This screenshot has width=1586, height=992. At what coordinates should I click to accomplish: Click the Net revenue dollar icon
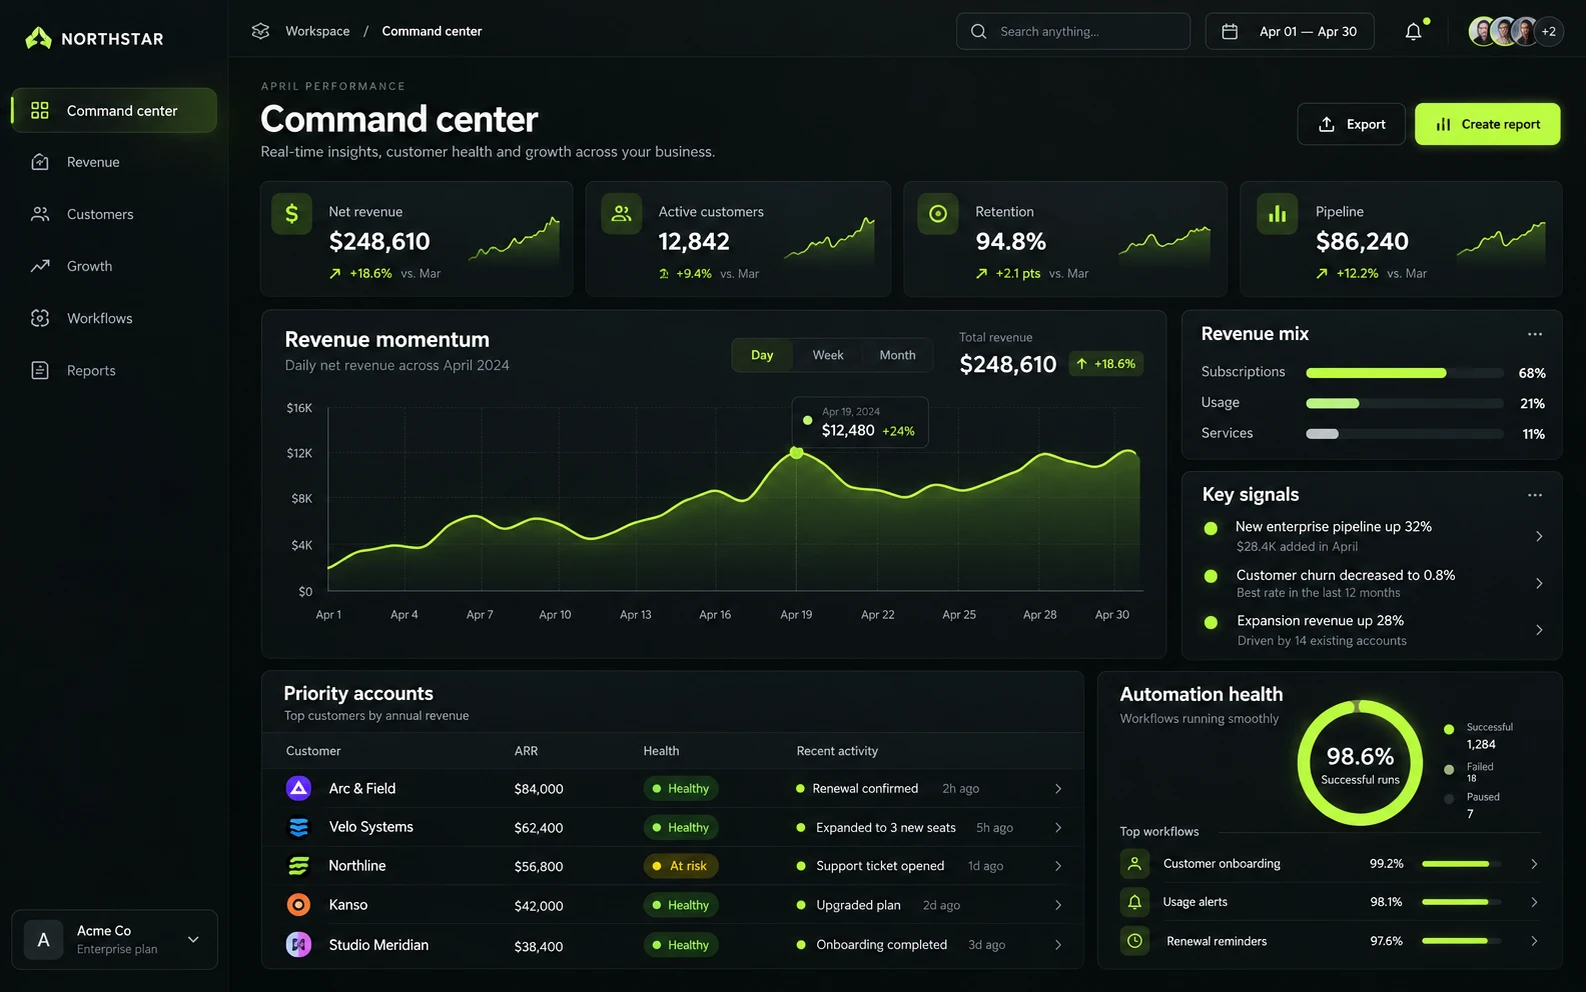[291, 214]
